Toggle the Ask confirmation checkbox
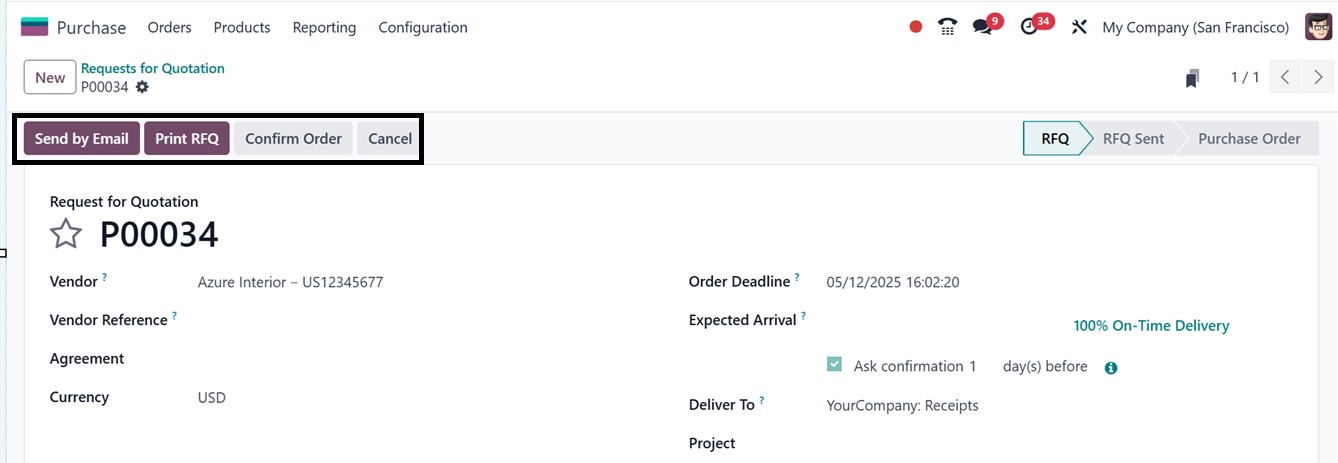Viewport: 1338px width, 463px height. coord(834,366)
